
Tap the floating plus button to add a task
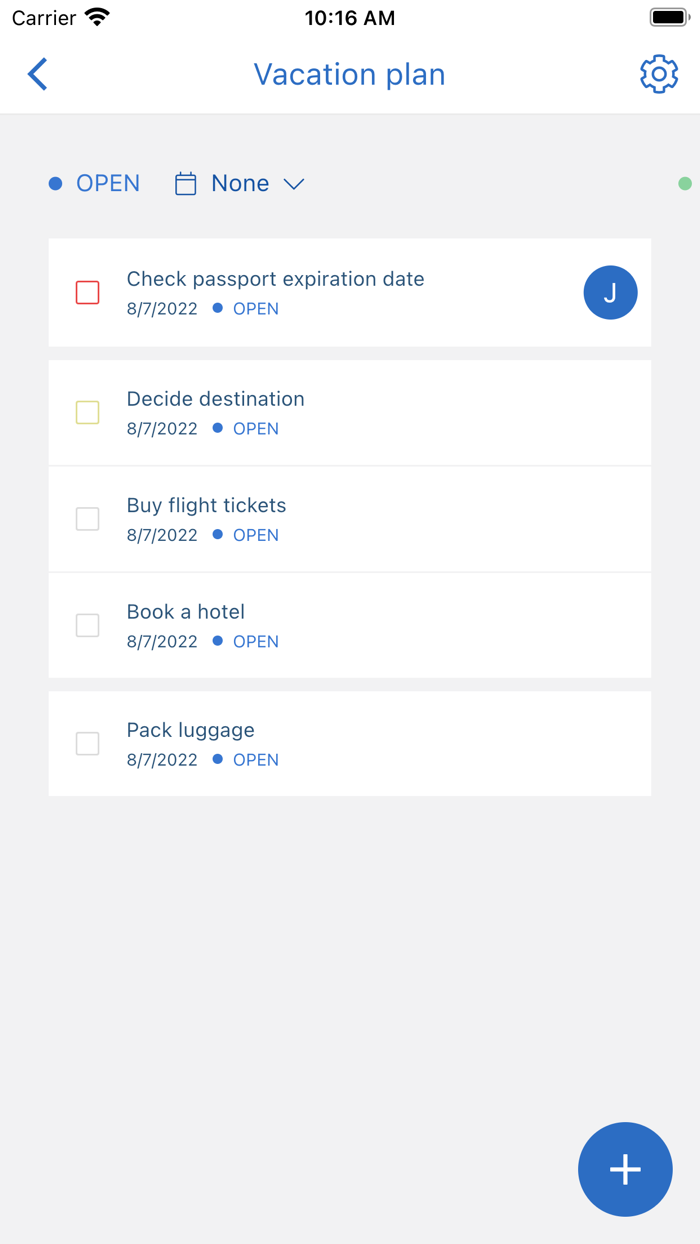pos(625,1169)
